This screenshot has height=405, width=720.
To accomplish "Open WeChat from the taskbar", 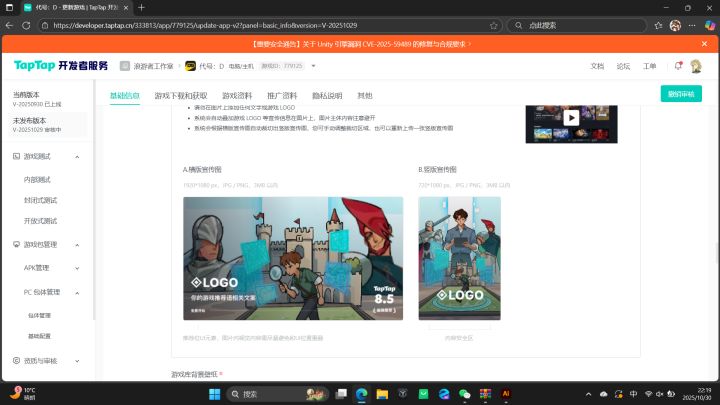I will click(465, 394).
